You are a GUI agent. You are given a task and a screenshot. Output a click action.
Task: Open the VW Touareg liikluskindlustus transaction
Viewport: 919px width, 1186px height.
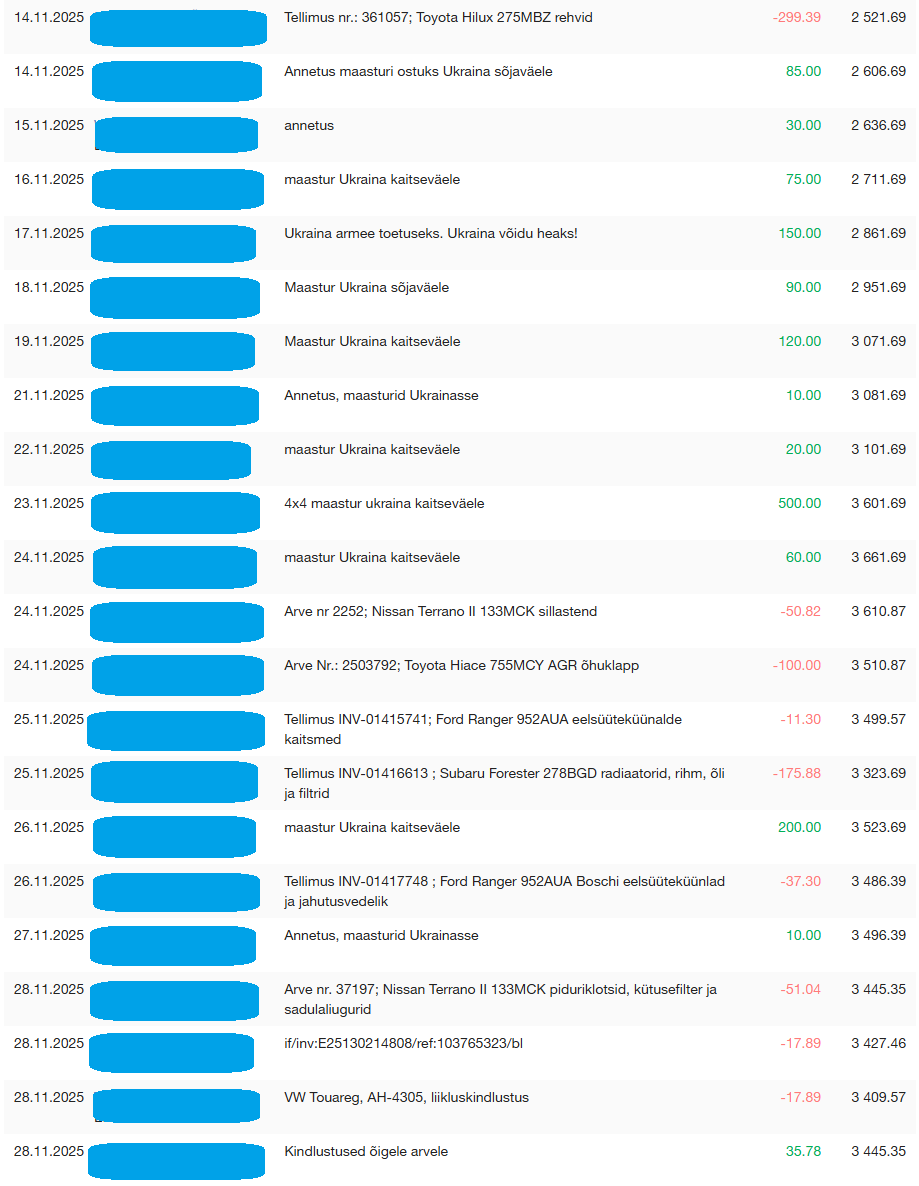pos(406,1098)
